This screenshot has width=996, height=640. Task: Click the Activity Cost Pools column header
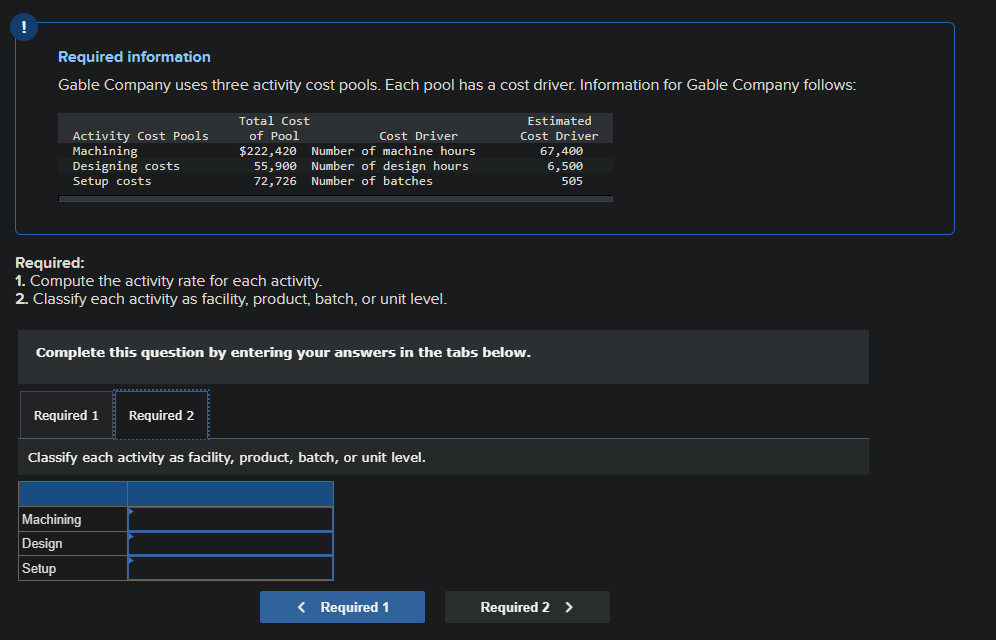(x=141, y=136)
